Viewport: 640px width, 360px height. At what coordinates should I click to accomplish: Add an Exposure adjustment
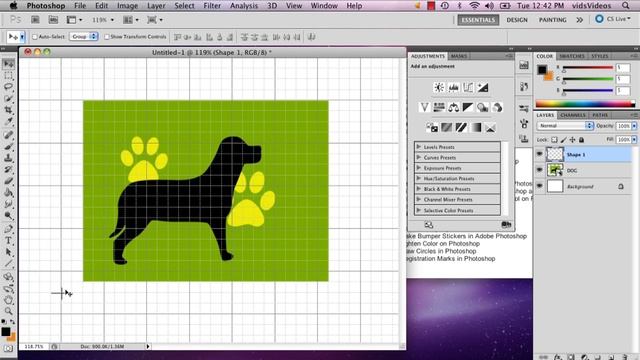coord(483,87)
